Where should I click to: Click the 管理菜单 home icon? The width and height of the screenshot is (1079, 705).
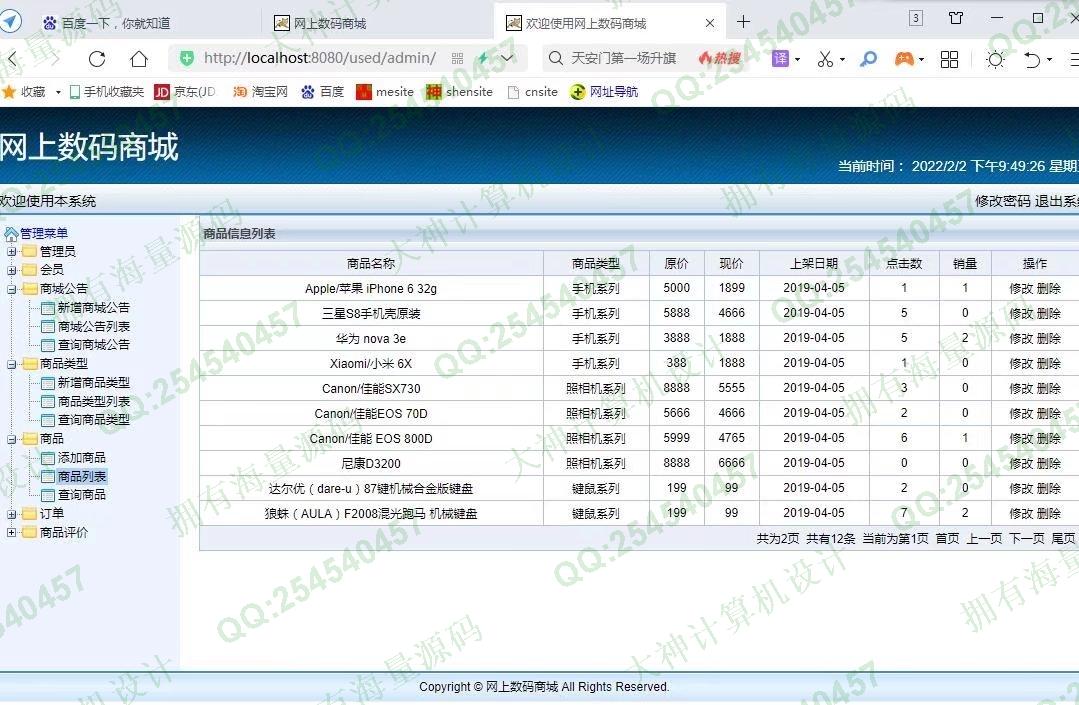click(x=11, y=235)
